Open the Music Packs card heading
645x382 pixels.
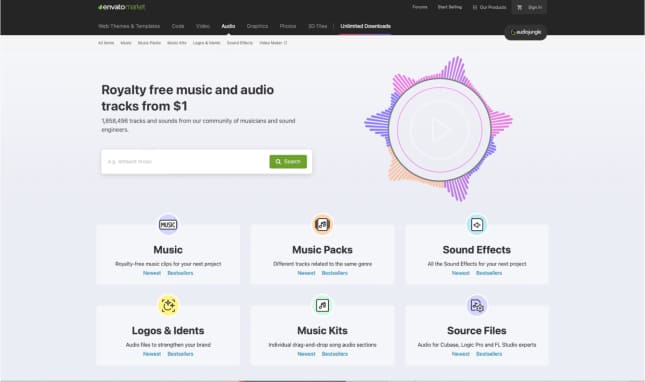(322, 250)
